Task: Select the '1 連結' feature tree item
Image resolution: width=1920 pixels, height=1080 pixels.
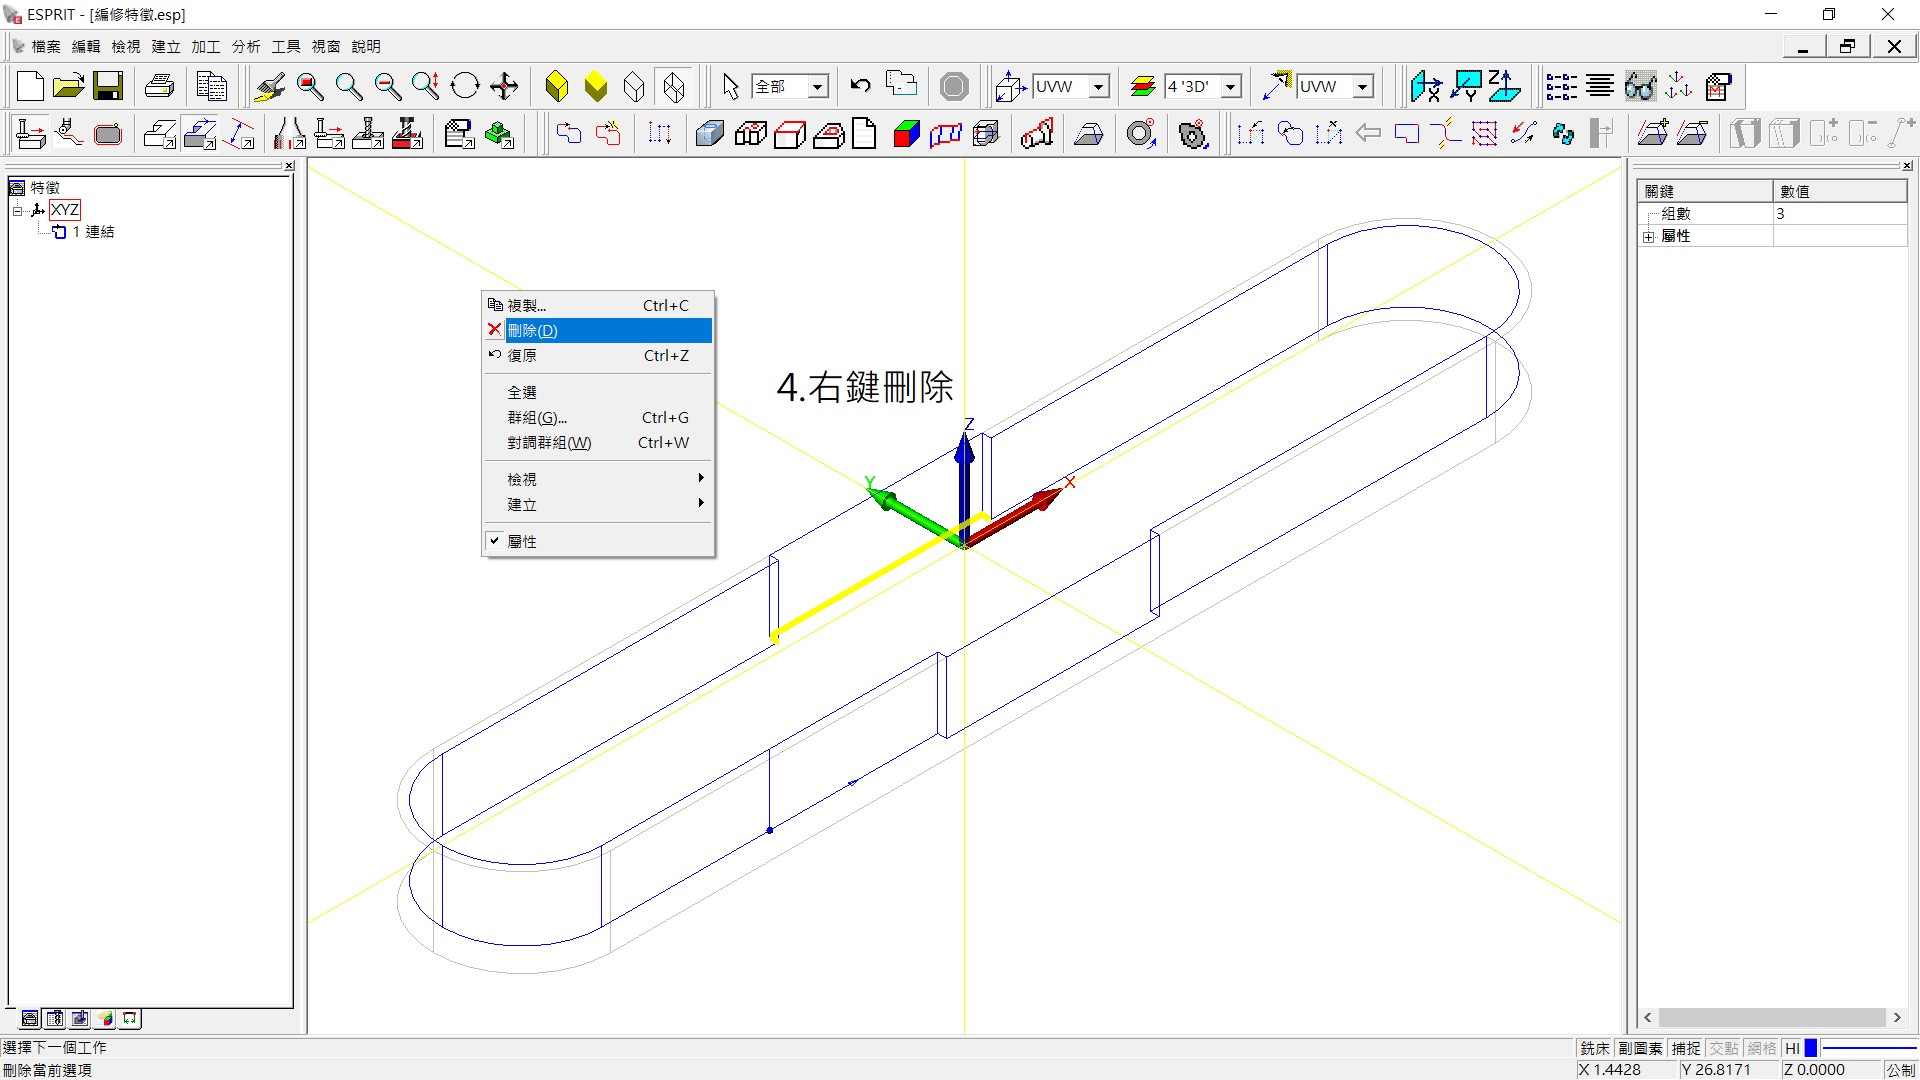Action: 93,232
